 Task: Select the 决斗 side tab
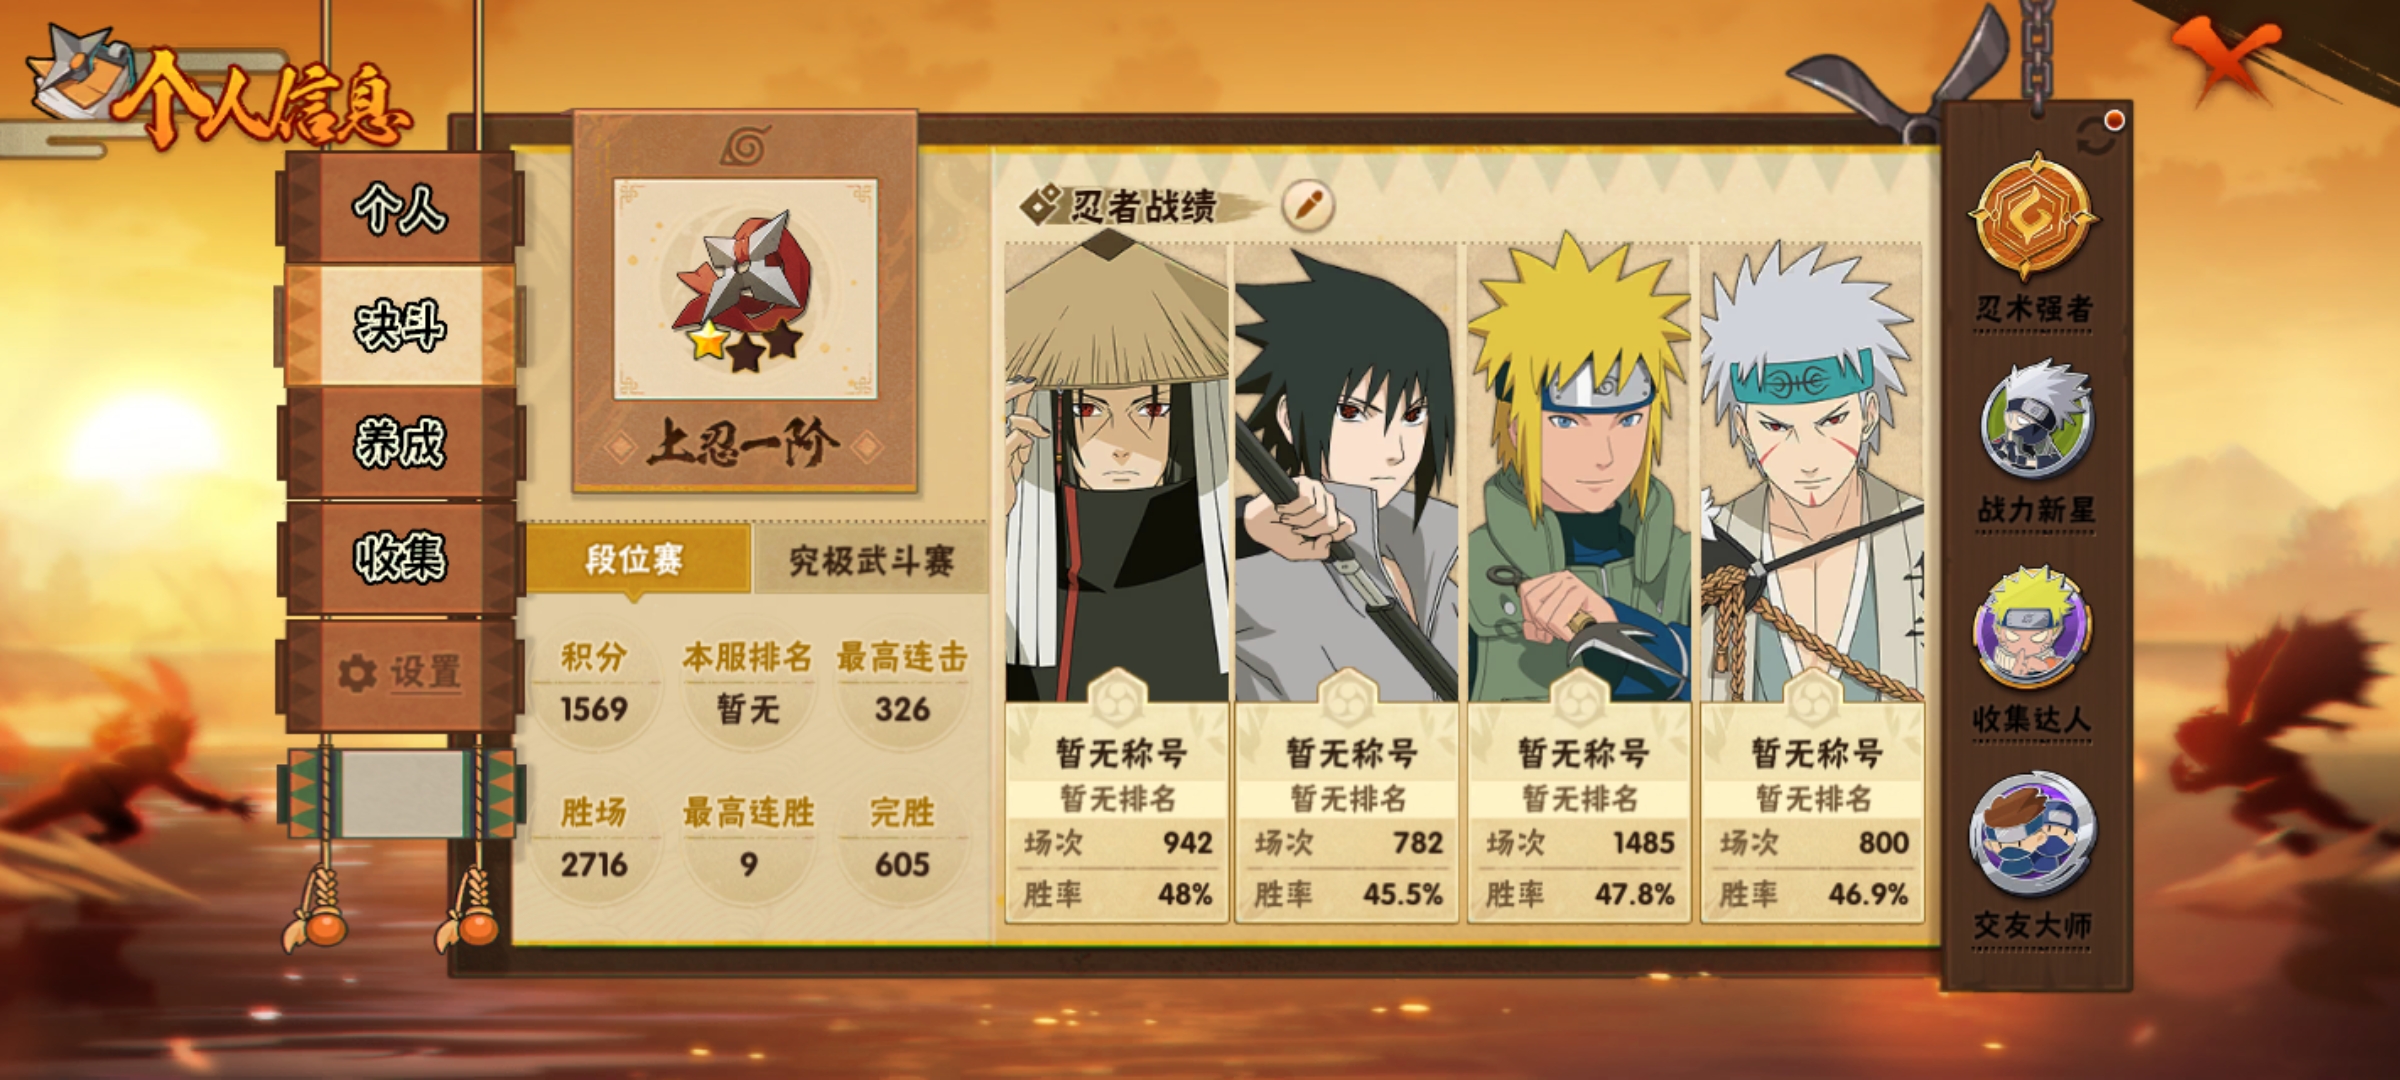coord(400,325)
